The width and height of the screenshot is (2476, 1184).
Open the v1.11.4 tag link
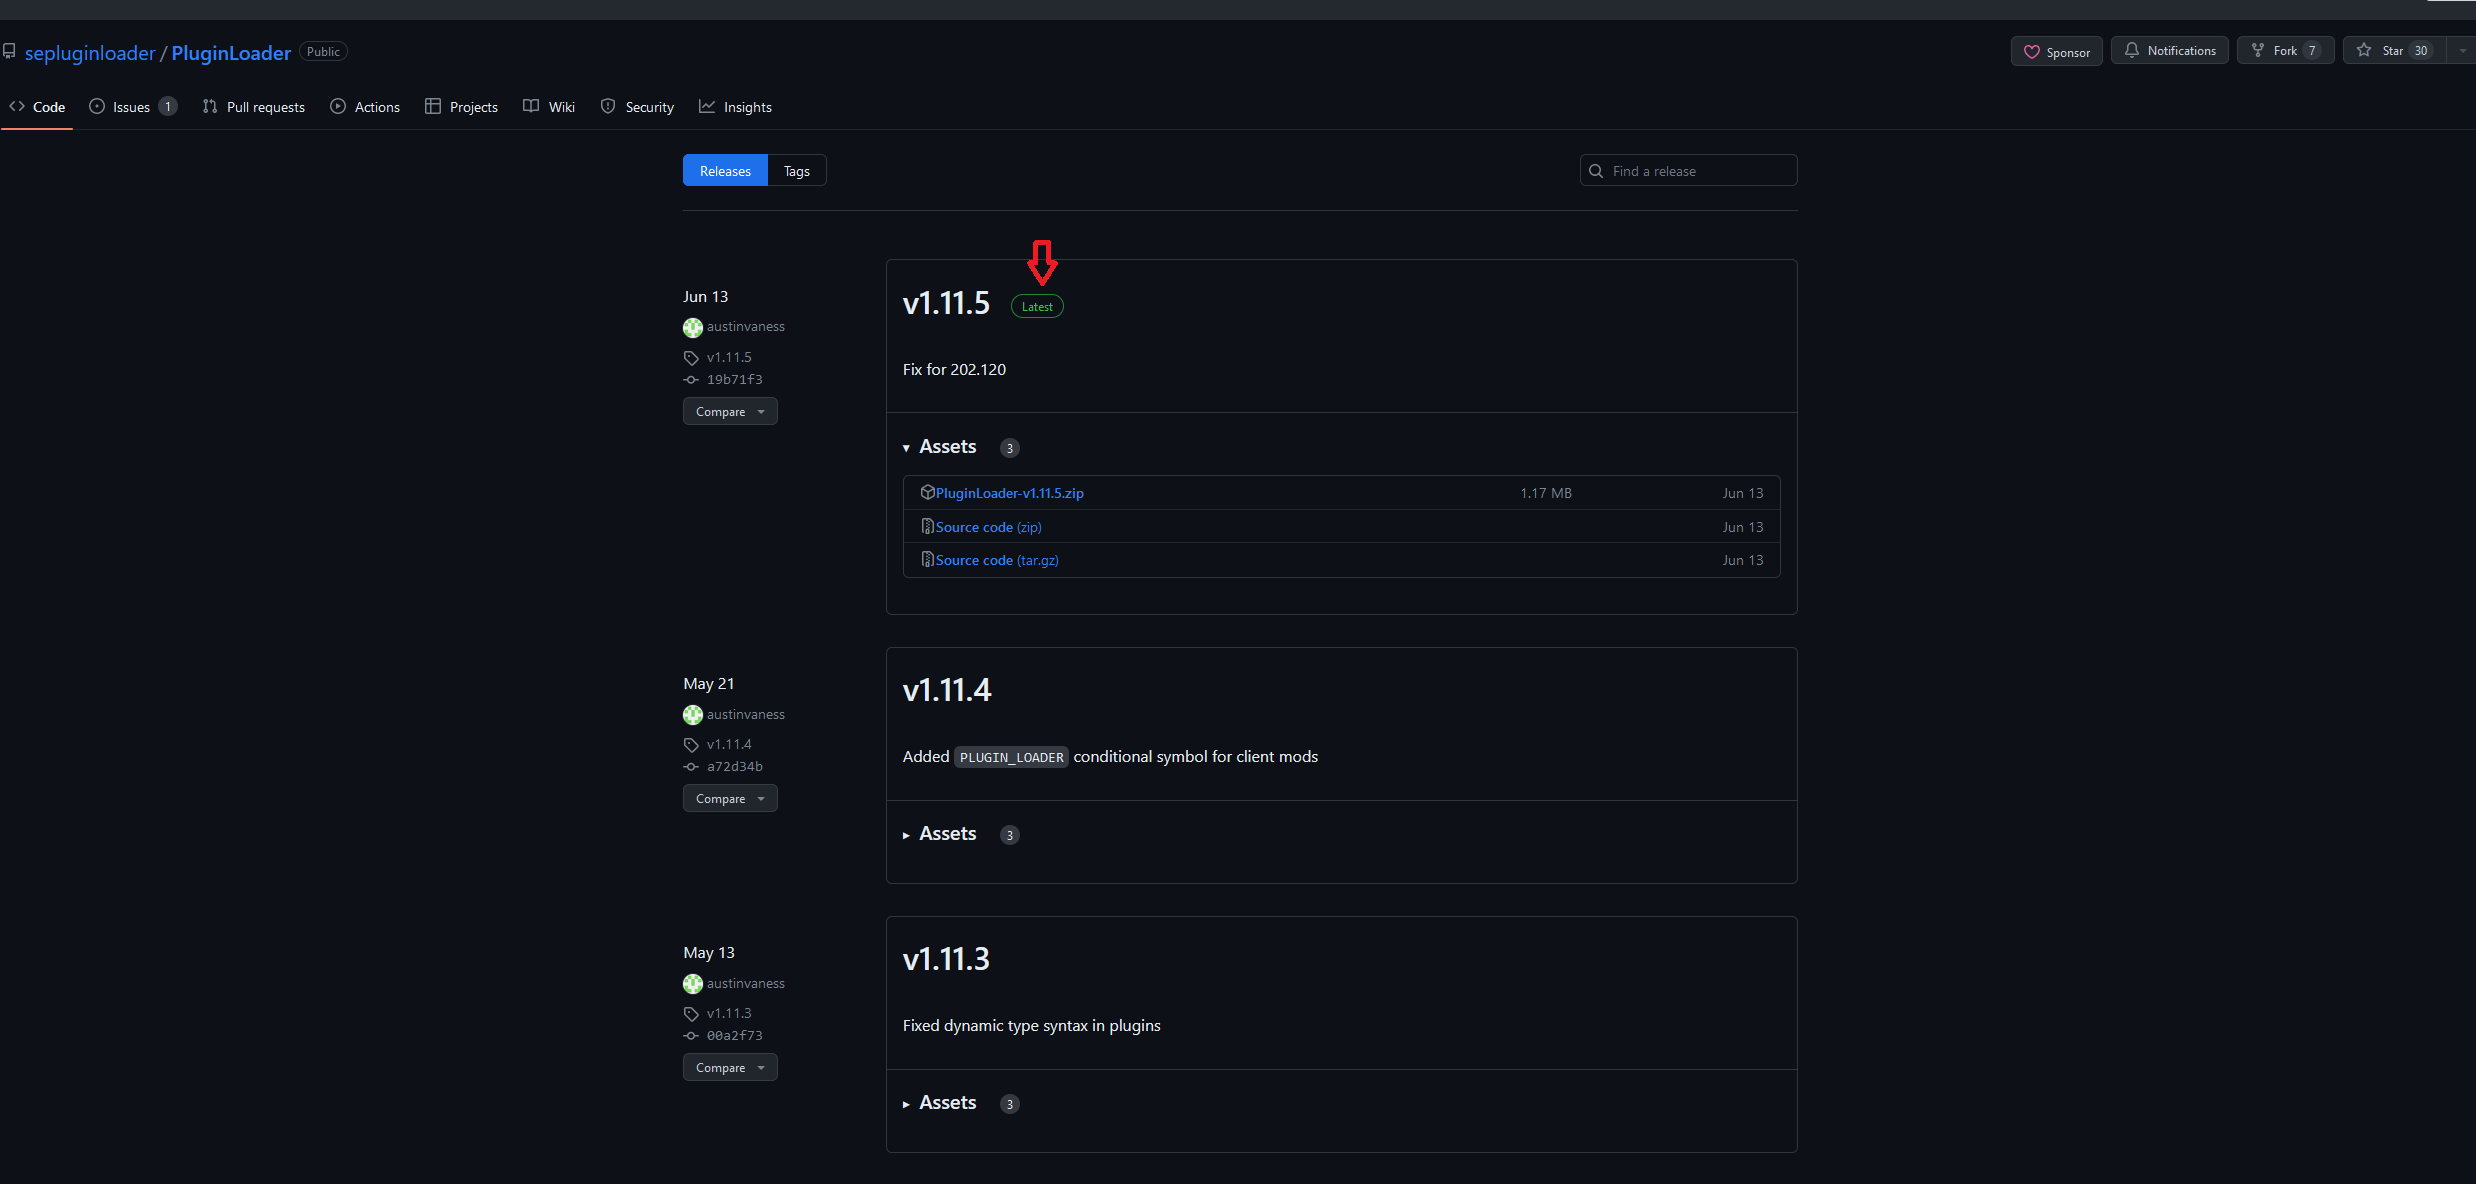(729, 744)
